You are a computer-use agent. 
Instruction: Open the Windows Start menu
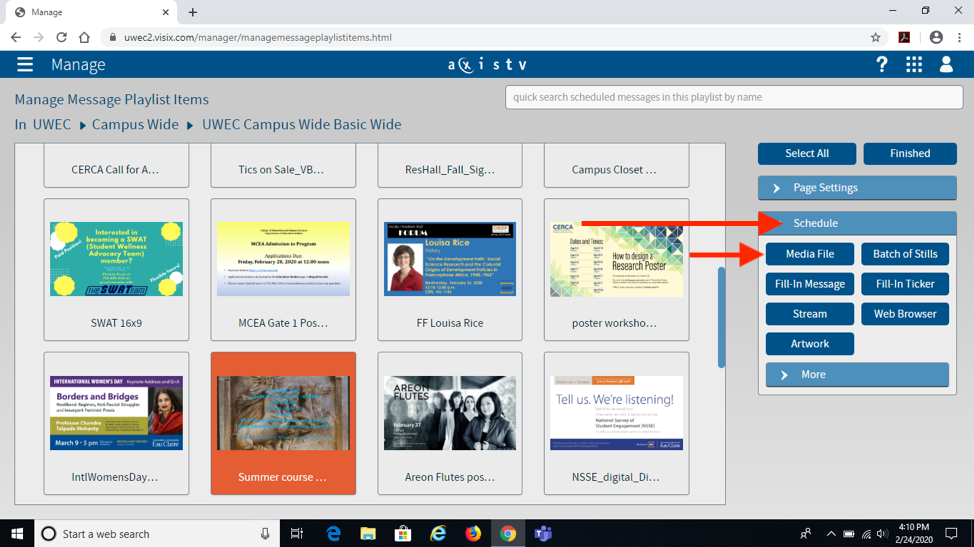coord(17,533)
